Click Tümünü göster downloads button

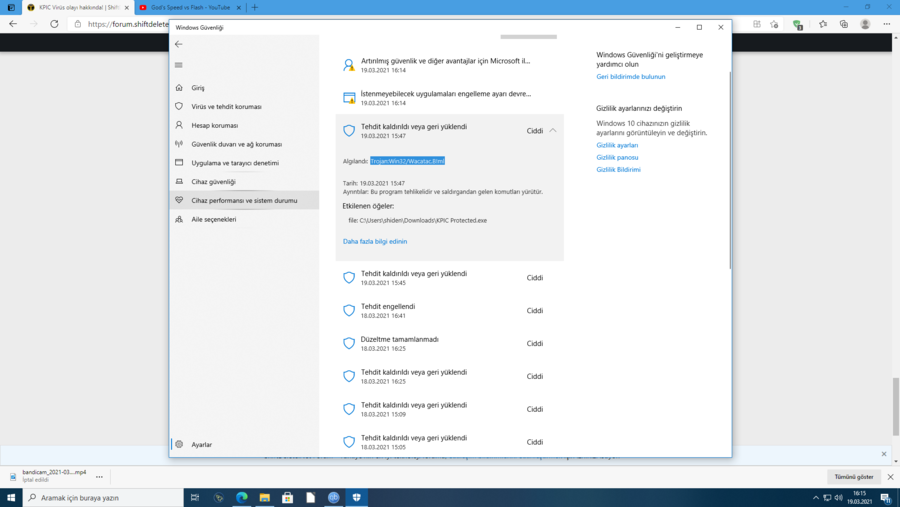click(x=854, y=477)
